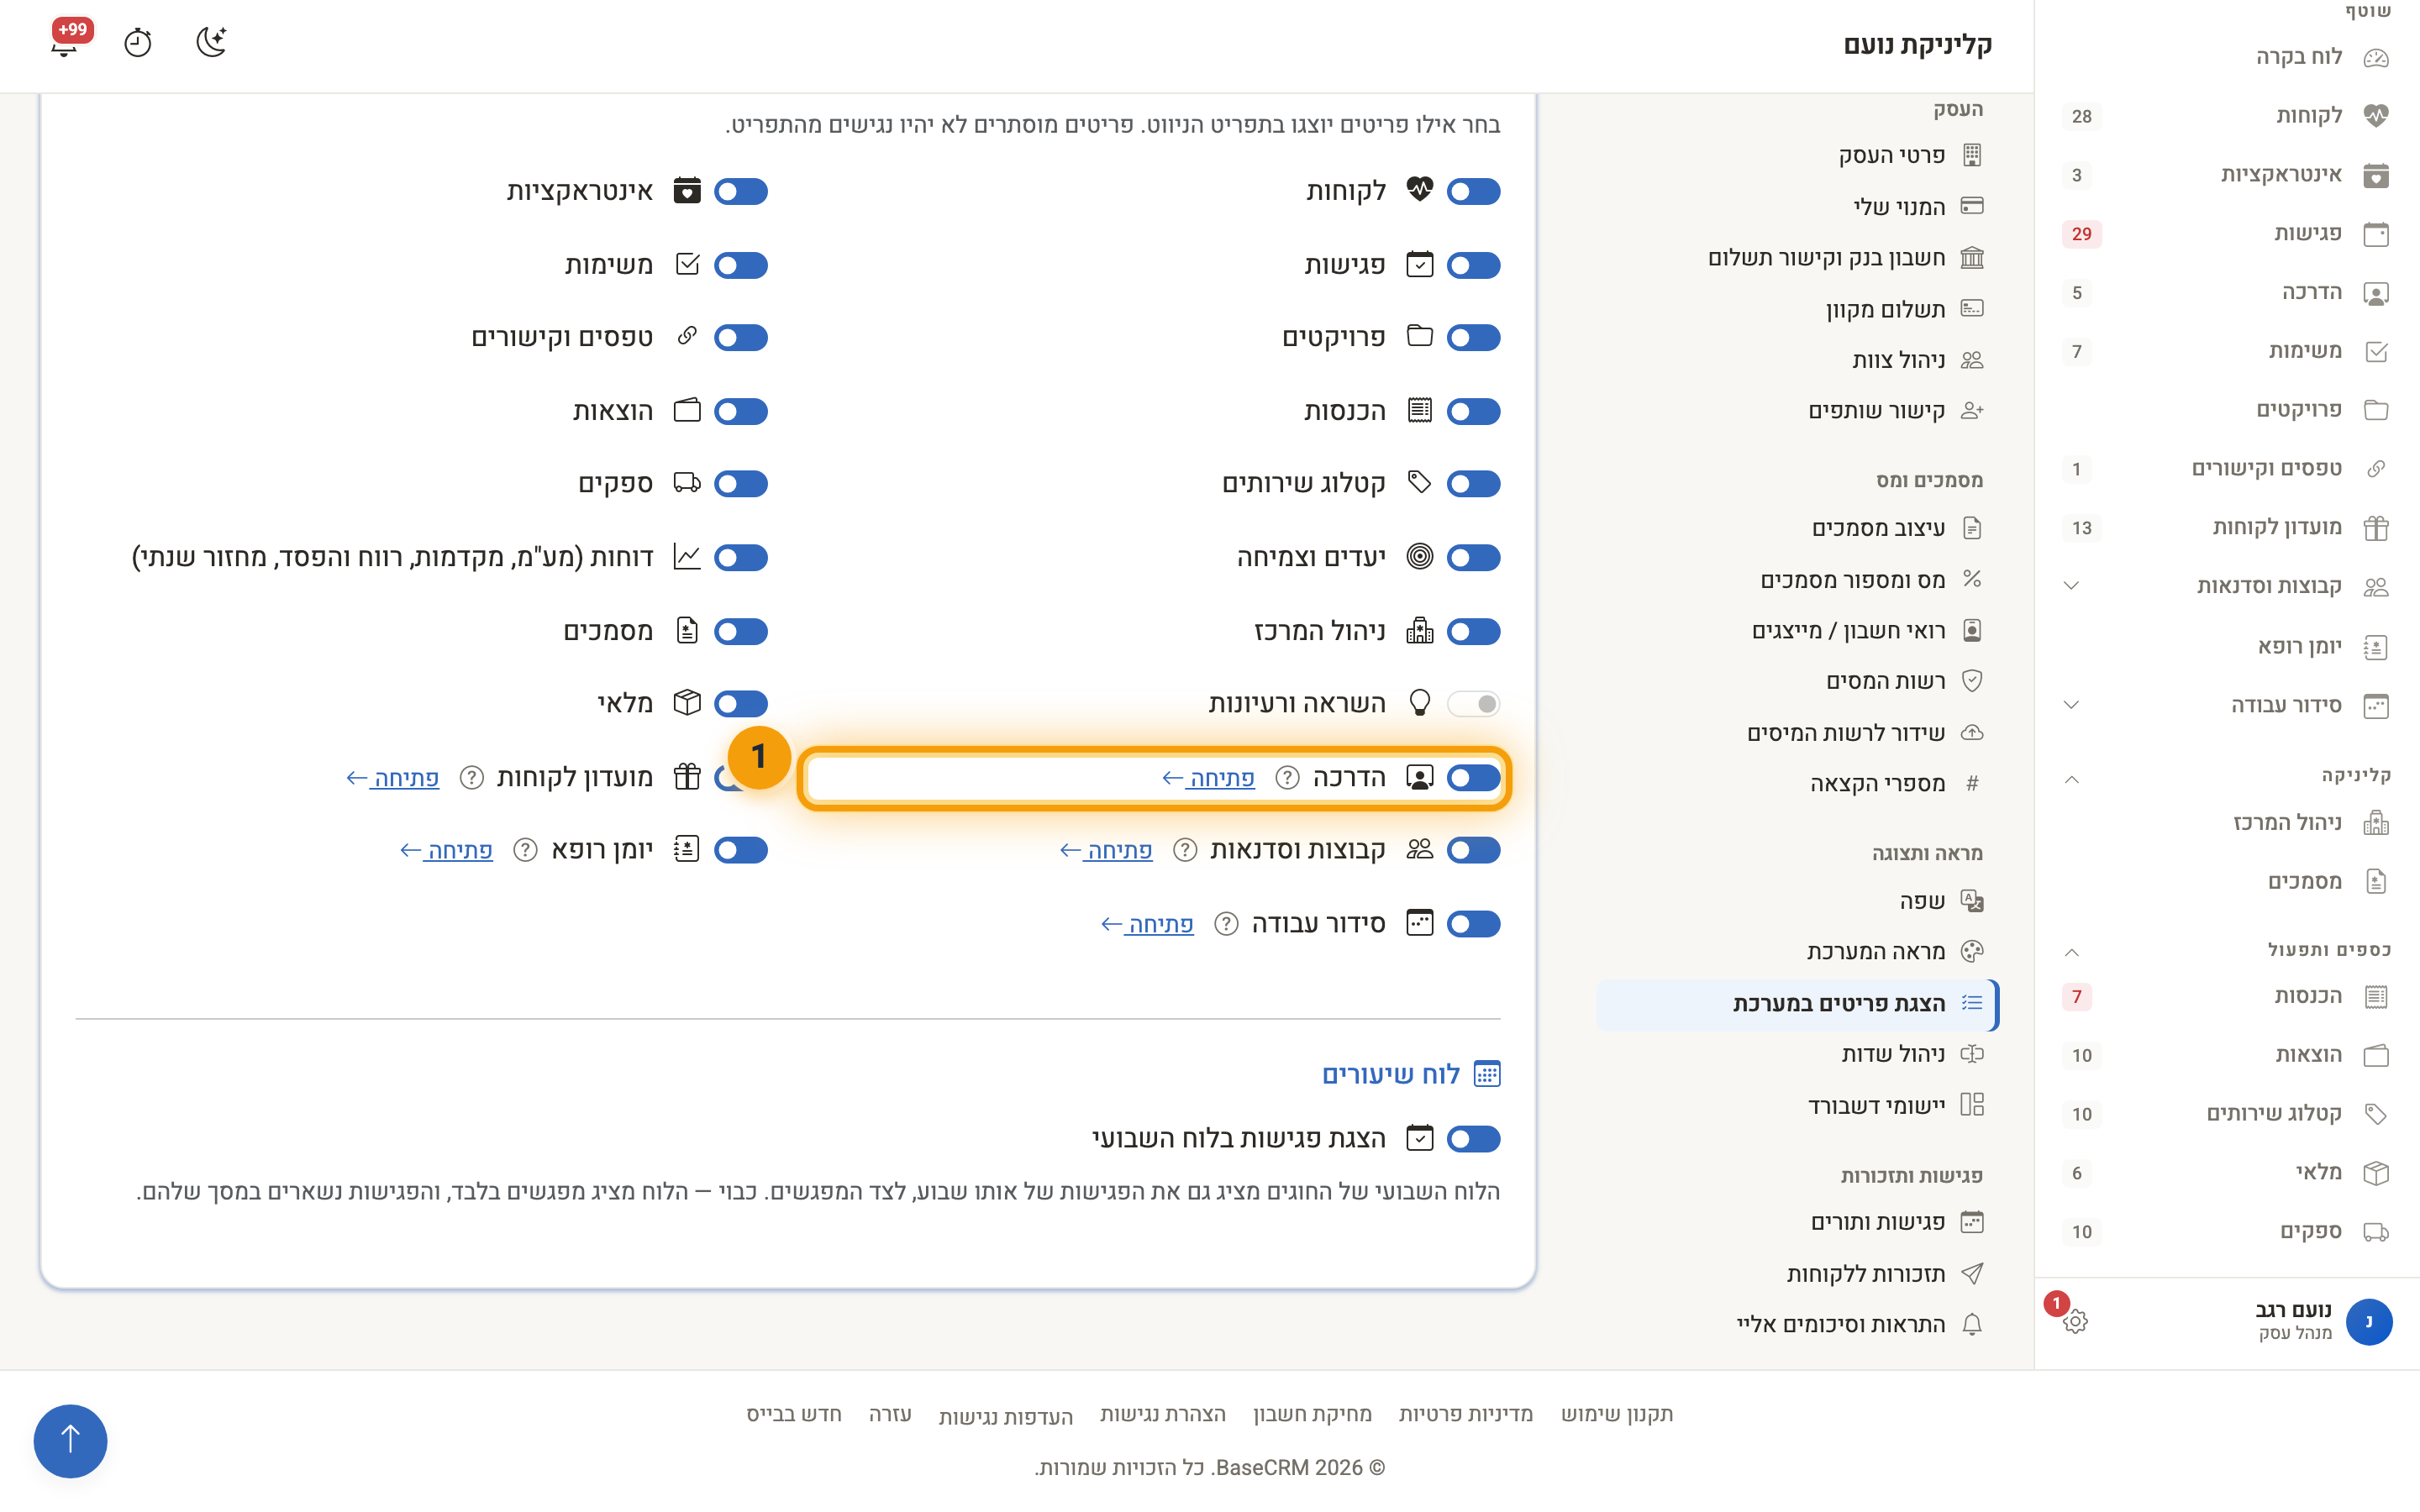Image resolution: width=2420 pixels, height=1512 pixels.
Task: Collapse the כספים ותפעול sidebar section
Action: [x=2071, y=952]
